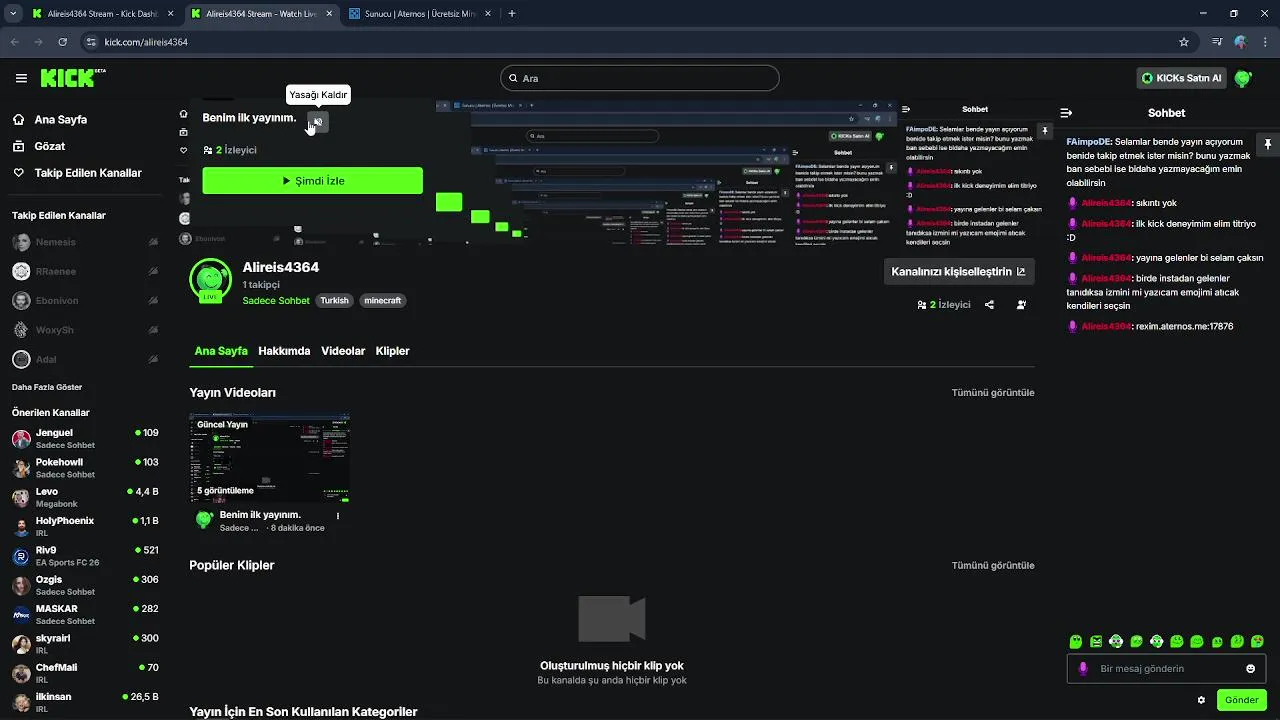Screen dimensions: 1280x720
Task: Open Nemesis followed channel
Action: coord(85,242)
